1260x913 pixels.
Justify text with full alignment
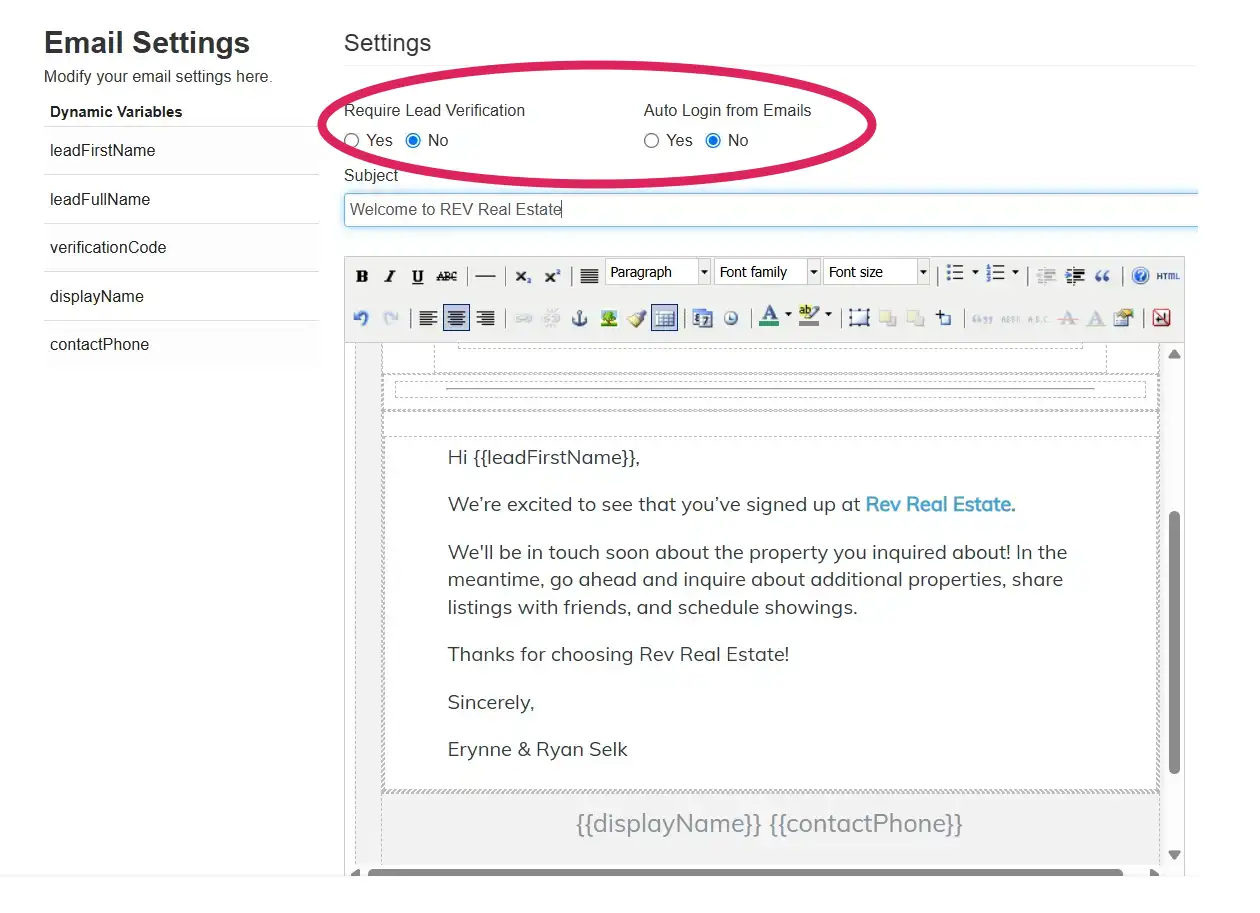click(589, 276)
